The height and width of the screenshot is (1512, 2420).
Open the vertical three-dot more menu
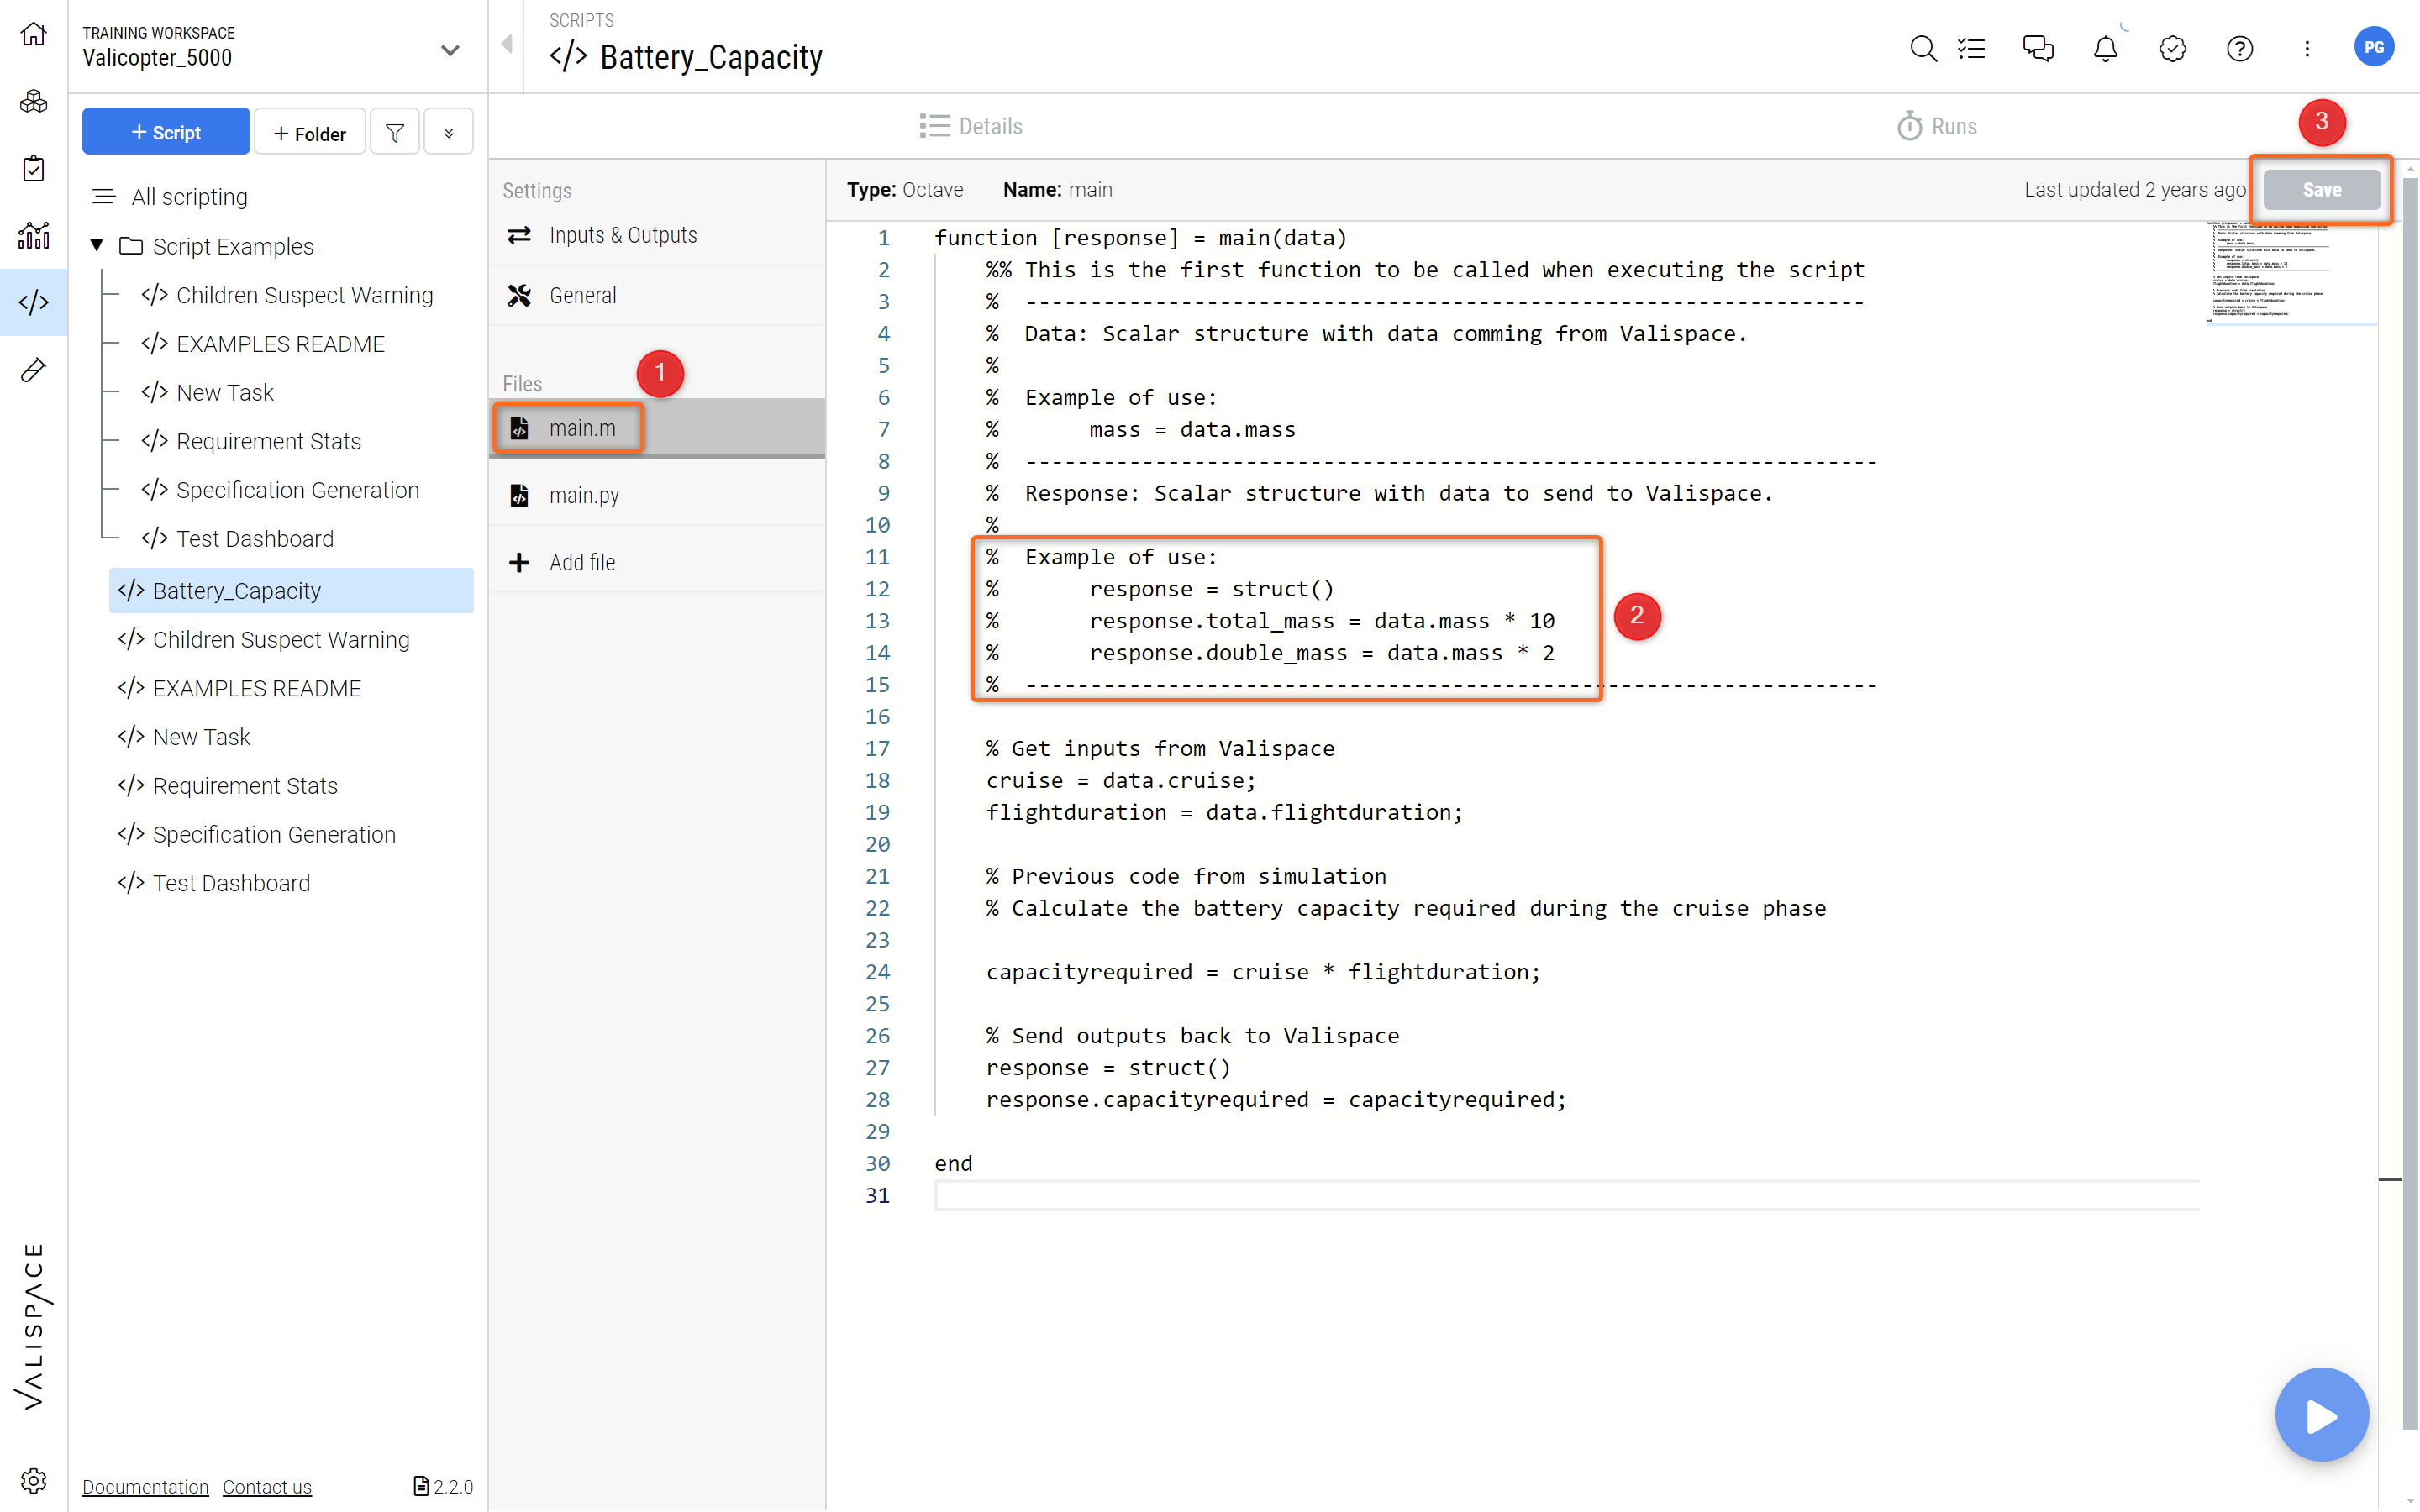point(2307,48)
